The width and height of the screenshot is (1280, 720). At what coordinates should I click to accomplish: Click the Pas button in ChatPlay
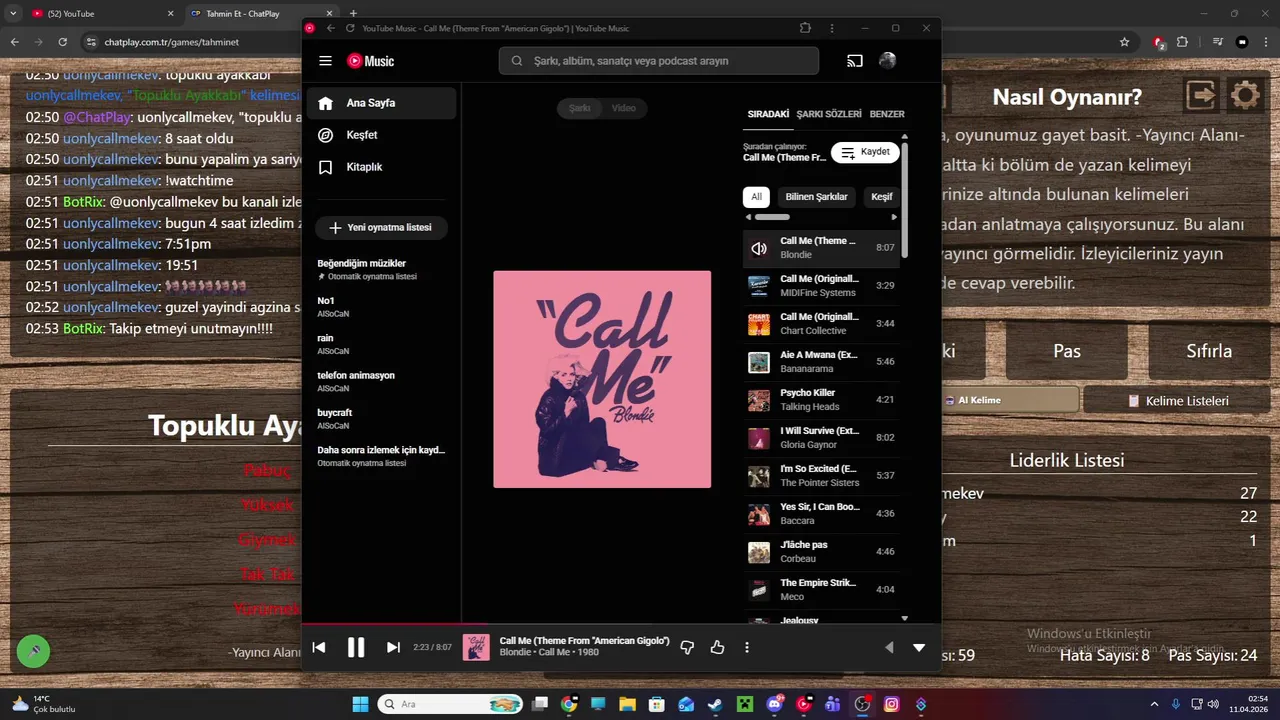coord(1067,351)
